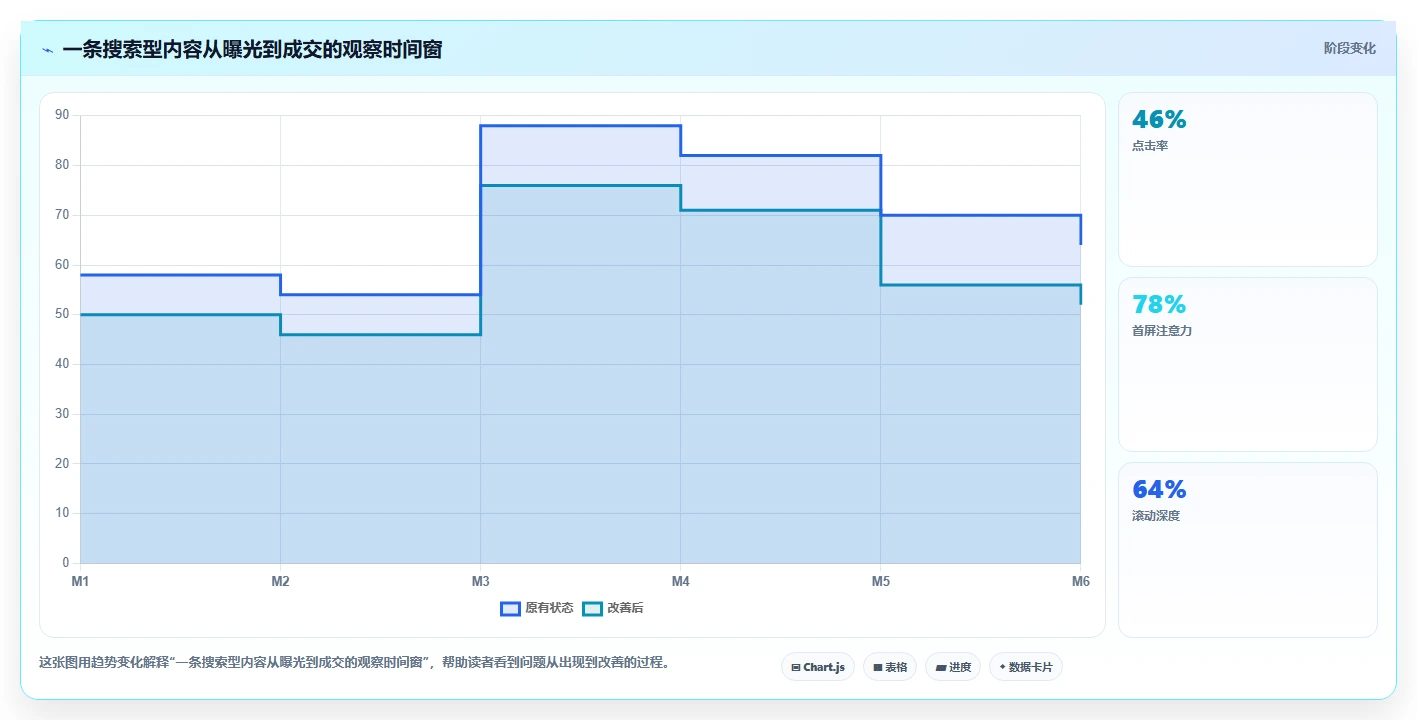Click the 点击率 label
Viewport: 1417px width, 720px height.
1150,146
